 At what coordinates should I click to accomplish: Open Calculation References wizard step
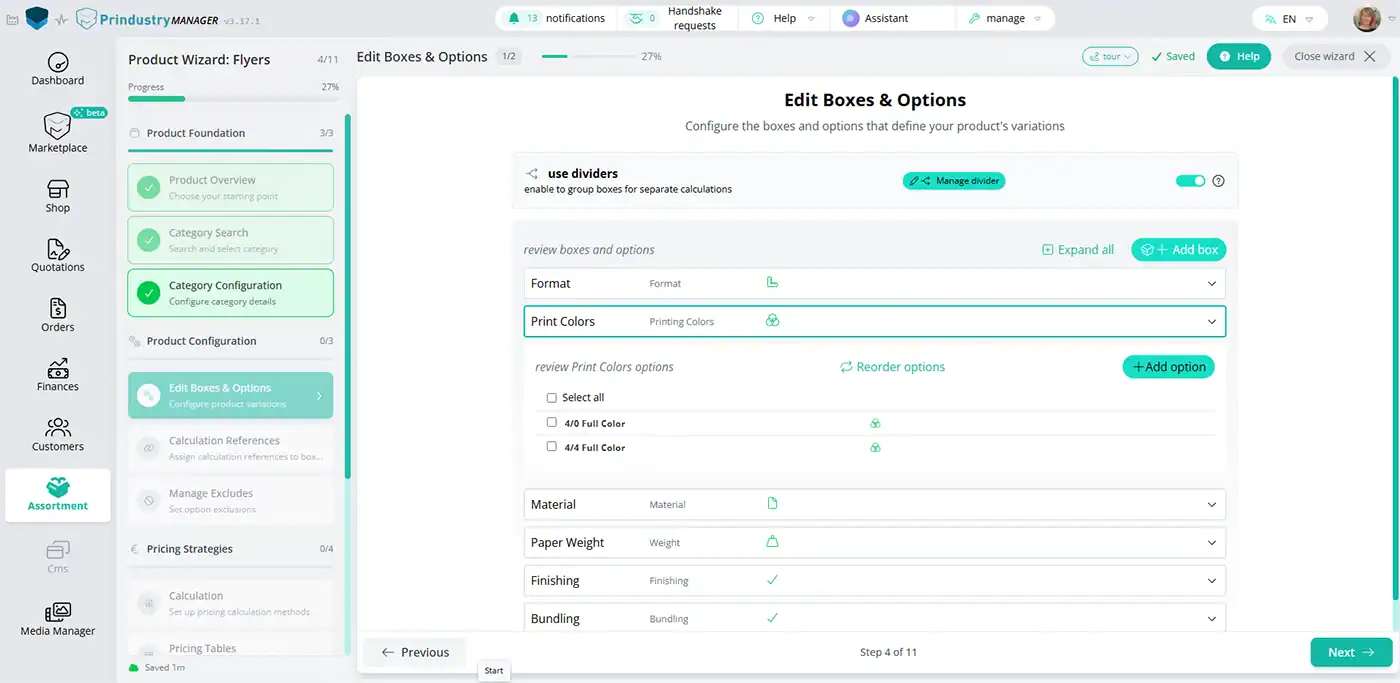click(230, 448)
